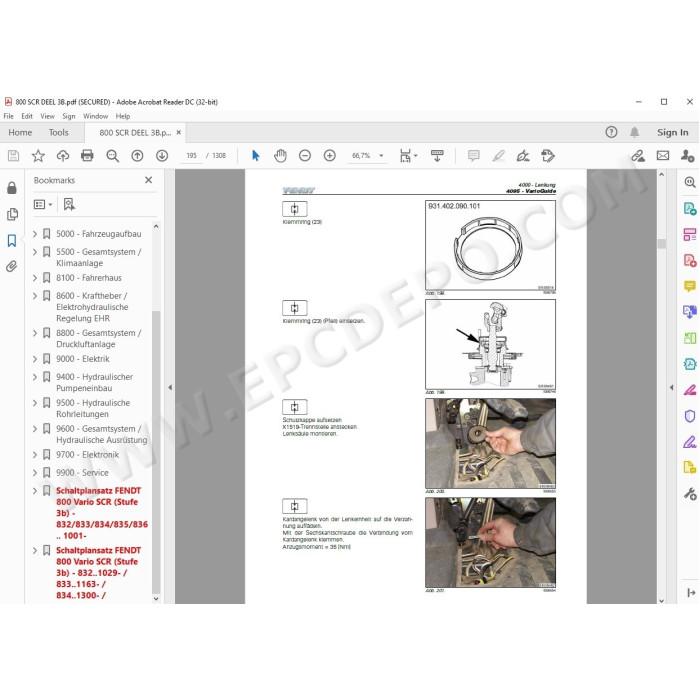
Task: Open More Tools wrench icon
Action: pyautogui.click(x=690, y=494)
